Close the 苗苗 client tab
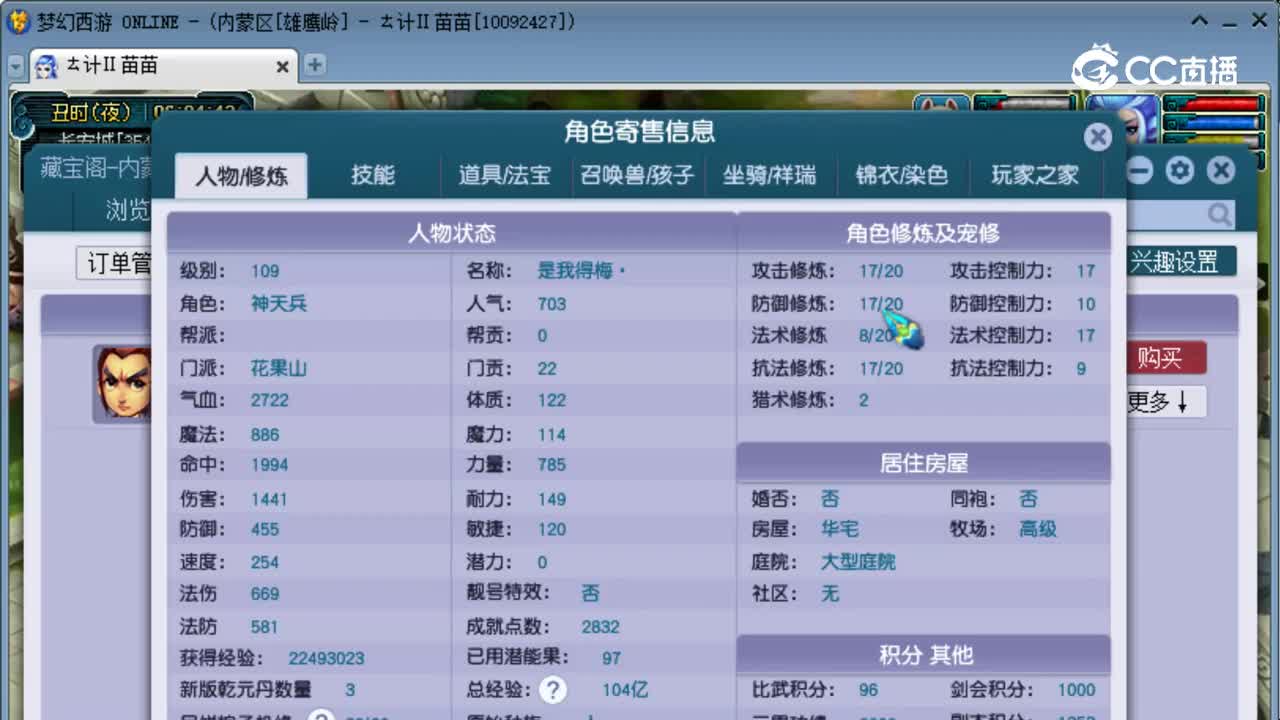Image resolution: width=1280 pixels, height=720 pixels. (x=282, y=66)
